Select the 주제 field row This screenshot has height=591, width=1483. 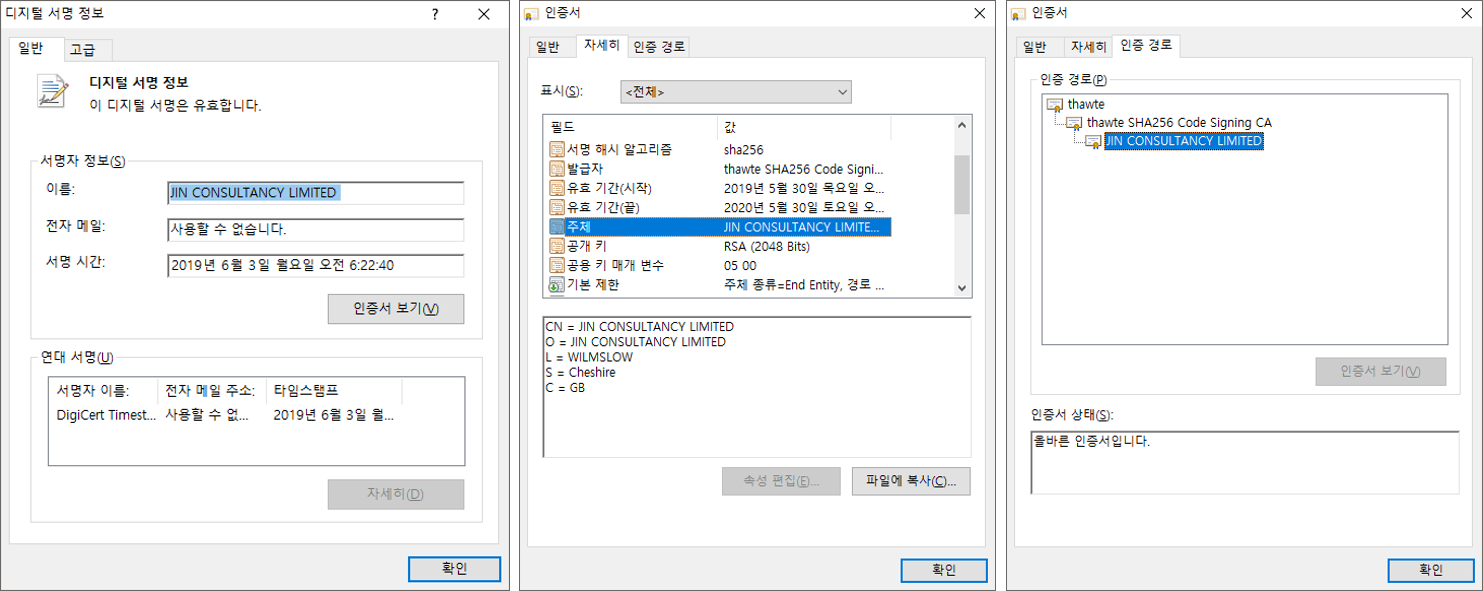click(720, 227)
